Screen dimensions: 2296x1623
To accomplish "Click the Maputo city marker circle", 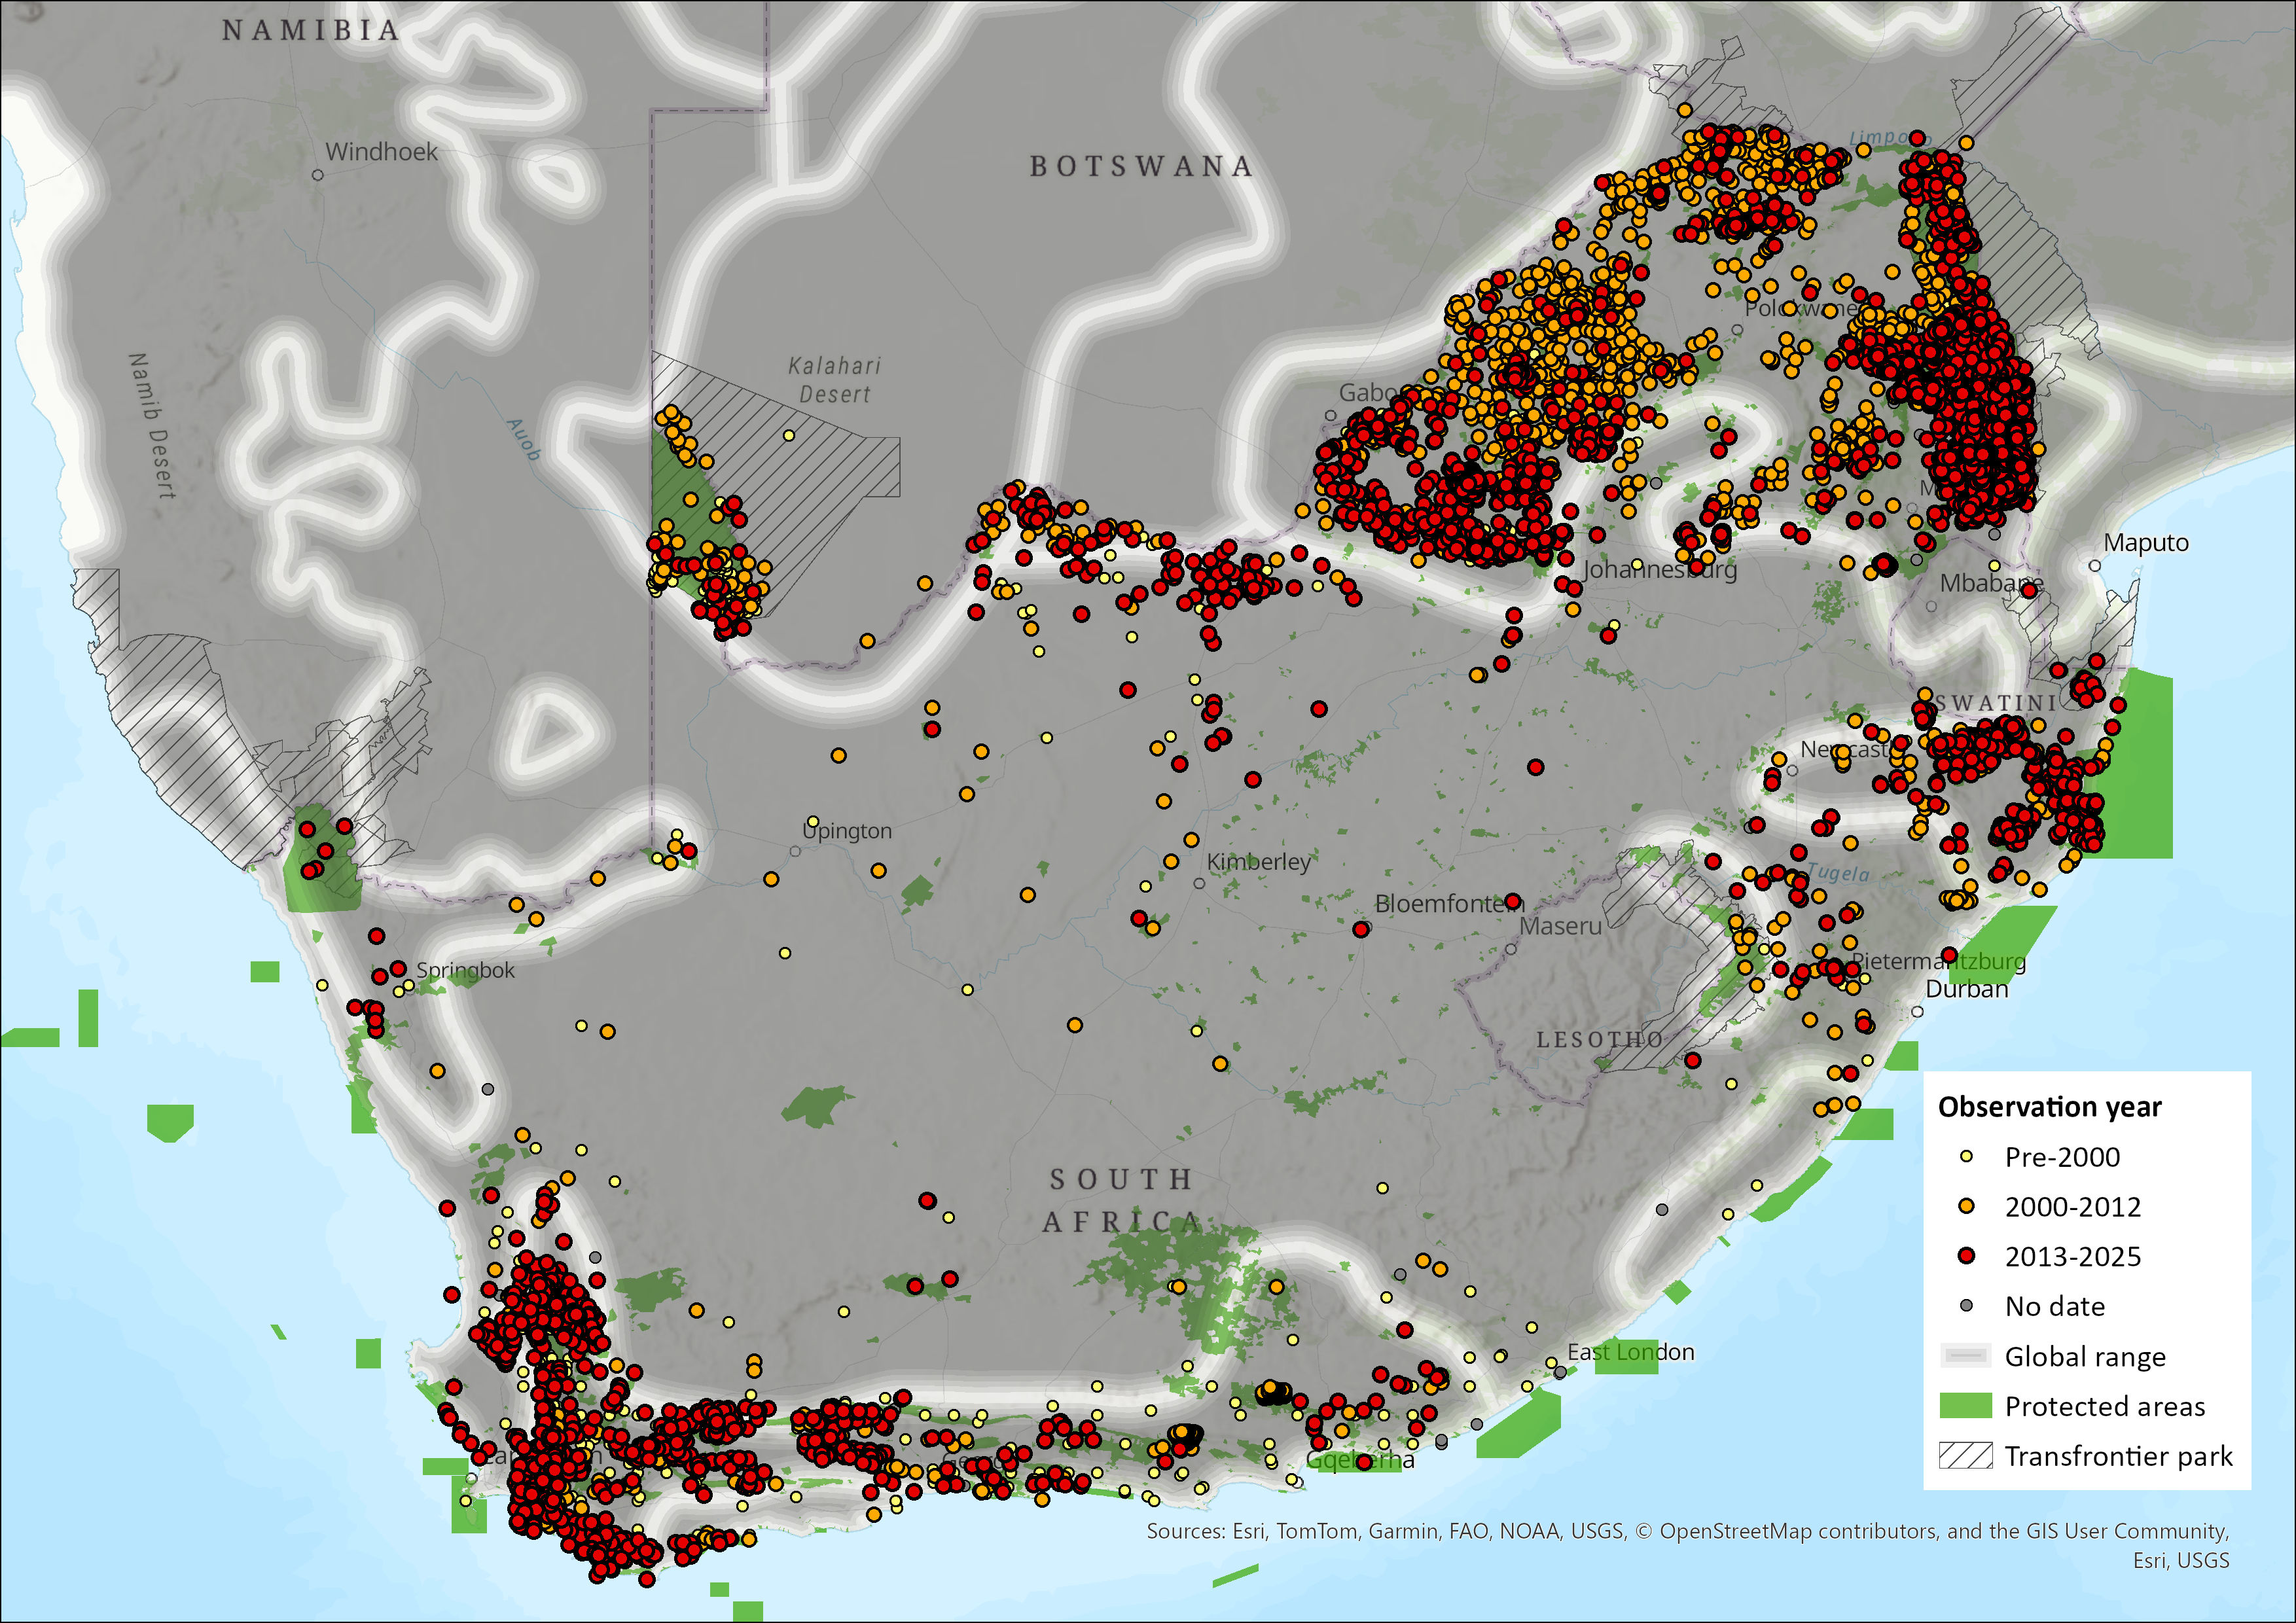I will [2094, 566].
